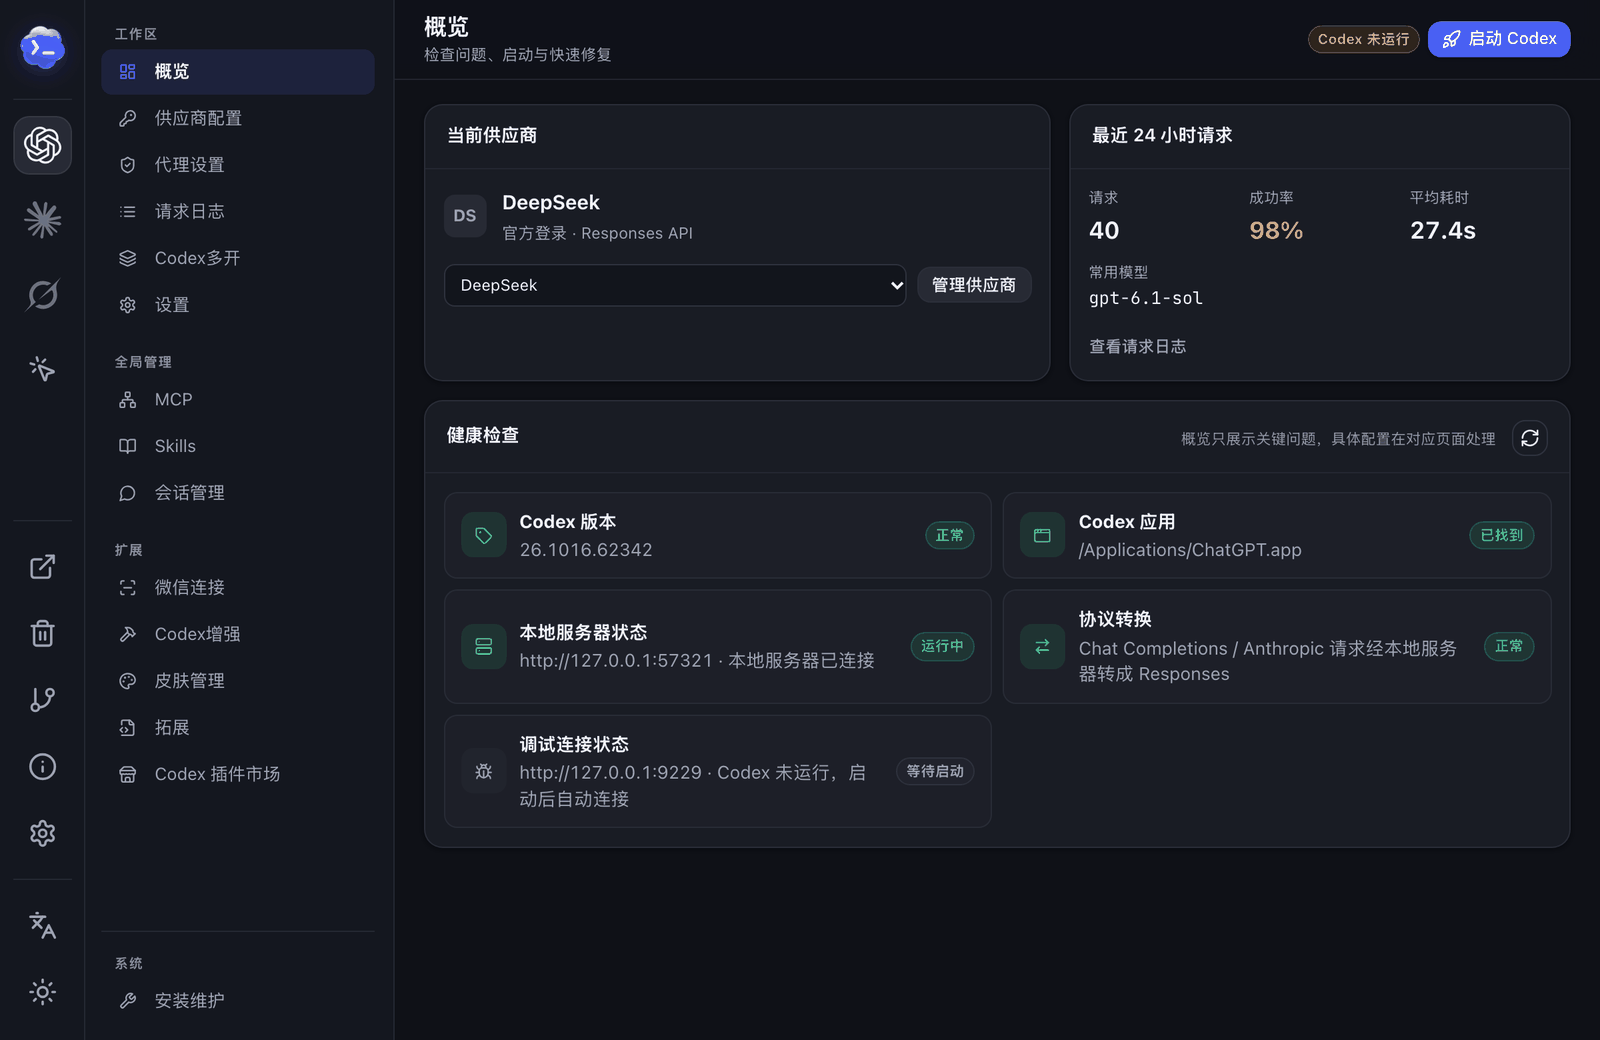Select the Claude starburst icon in rail
This screenshot has width=1600, height=1040.
point(42,220)
